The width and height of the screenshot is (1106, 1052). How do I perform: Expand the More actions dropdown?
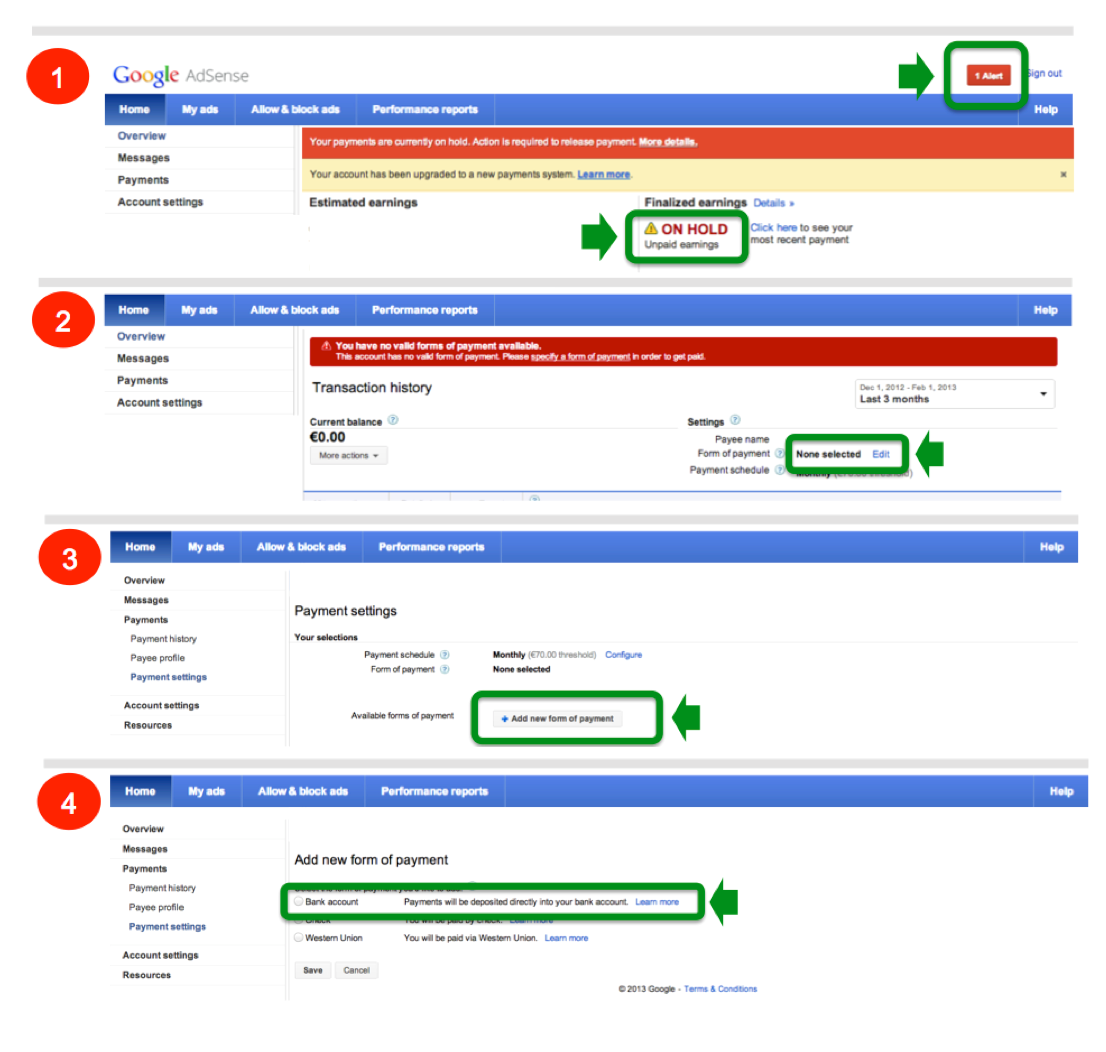pyautogui.click(x=348, y=456)
